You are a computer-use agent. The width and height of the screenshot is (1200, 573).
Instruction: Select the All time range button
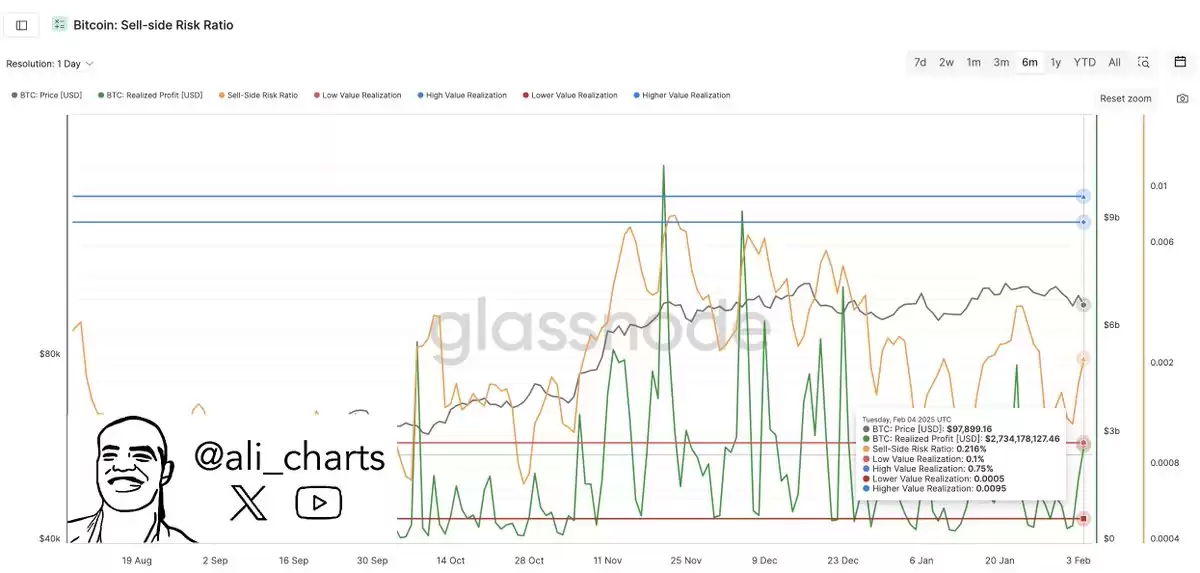point(1114,62)
